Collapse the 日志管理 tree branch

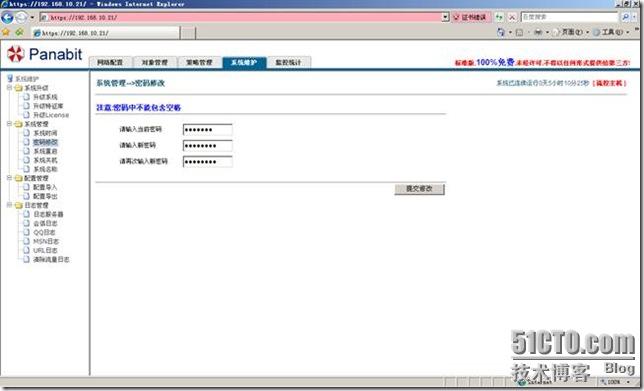pos(9,205)
